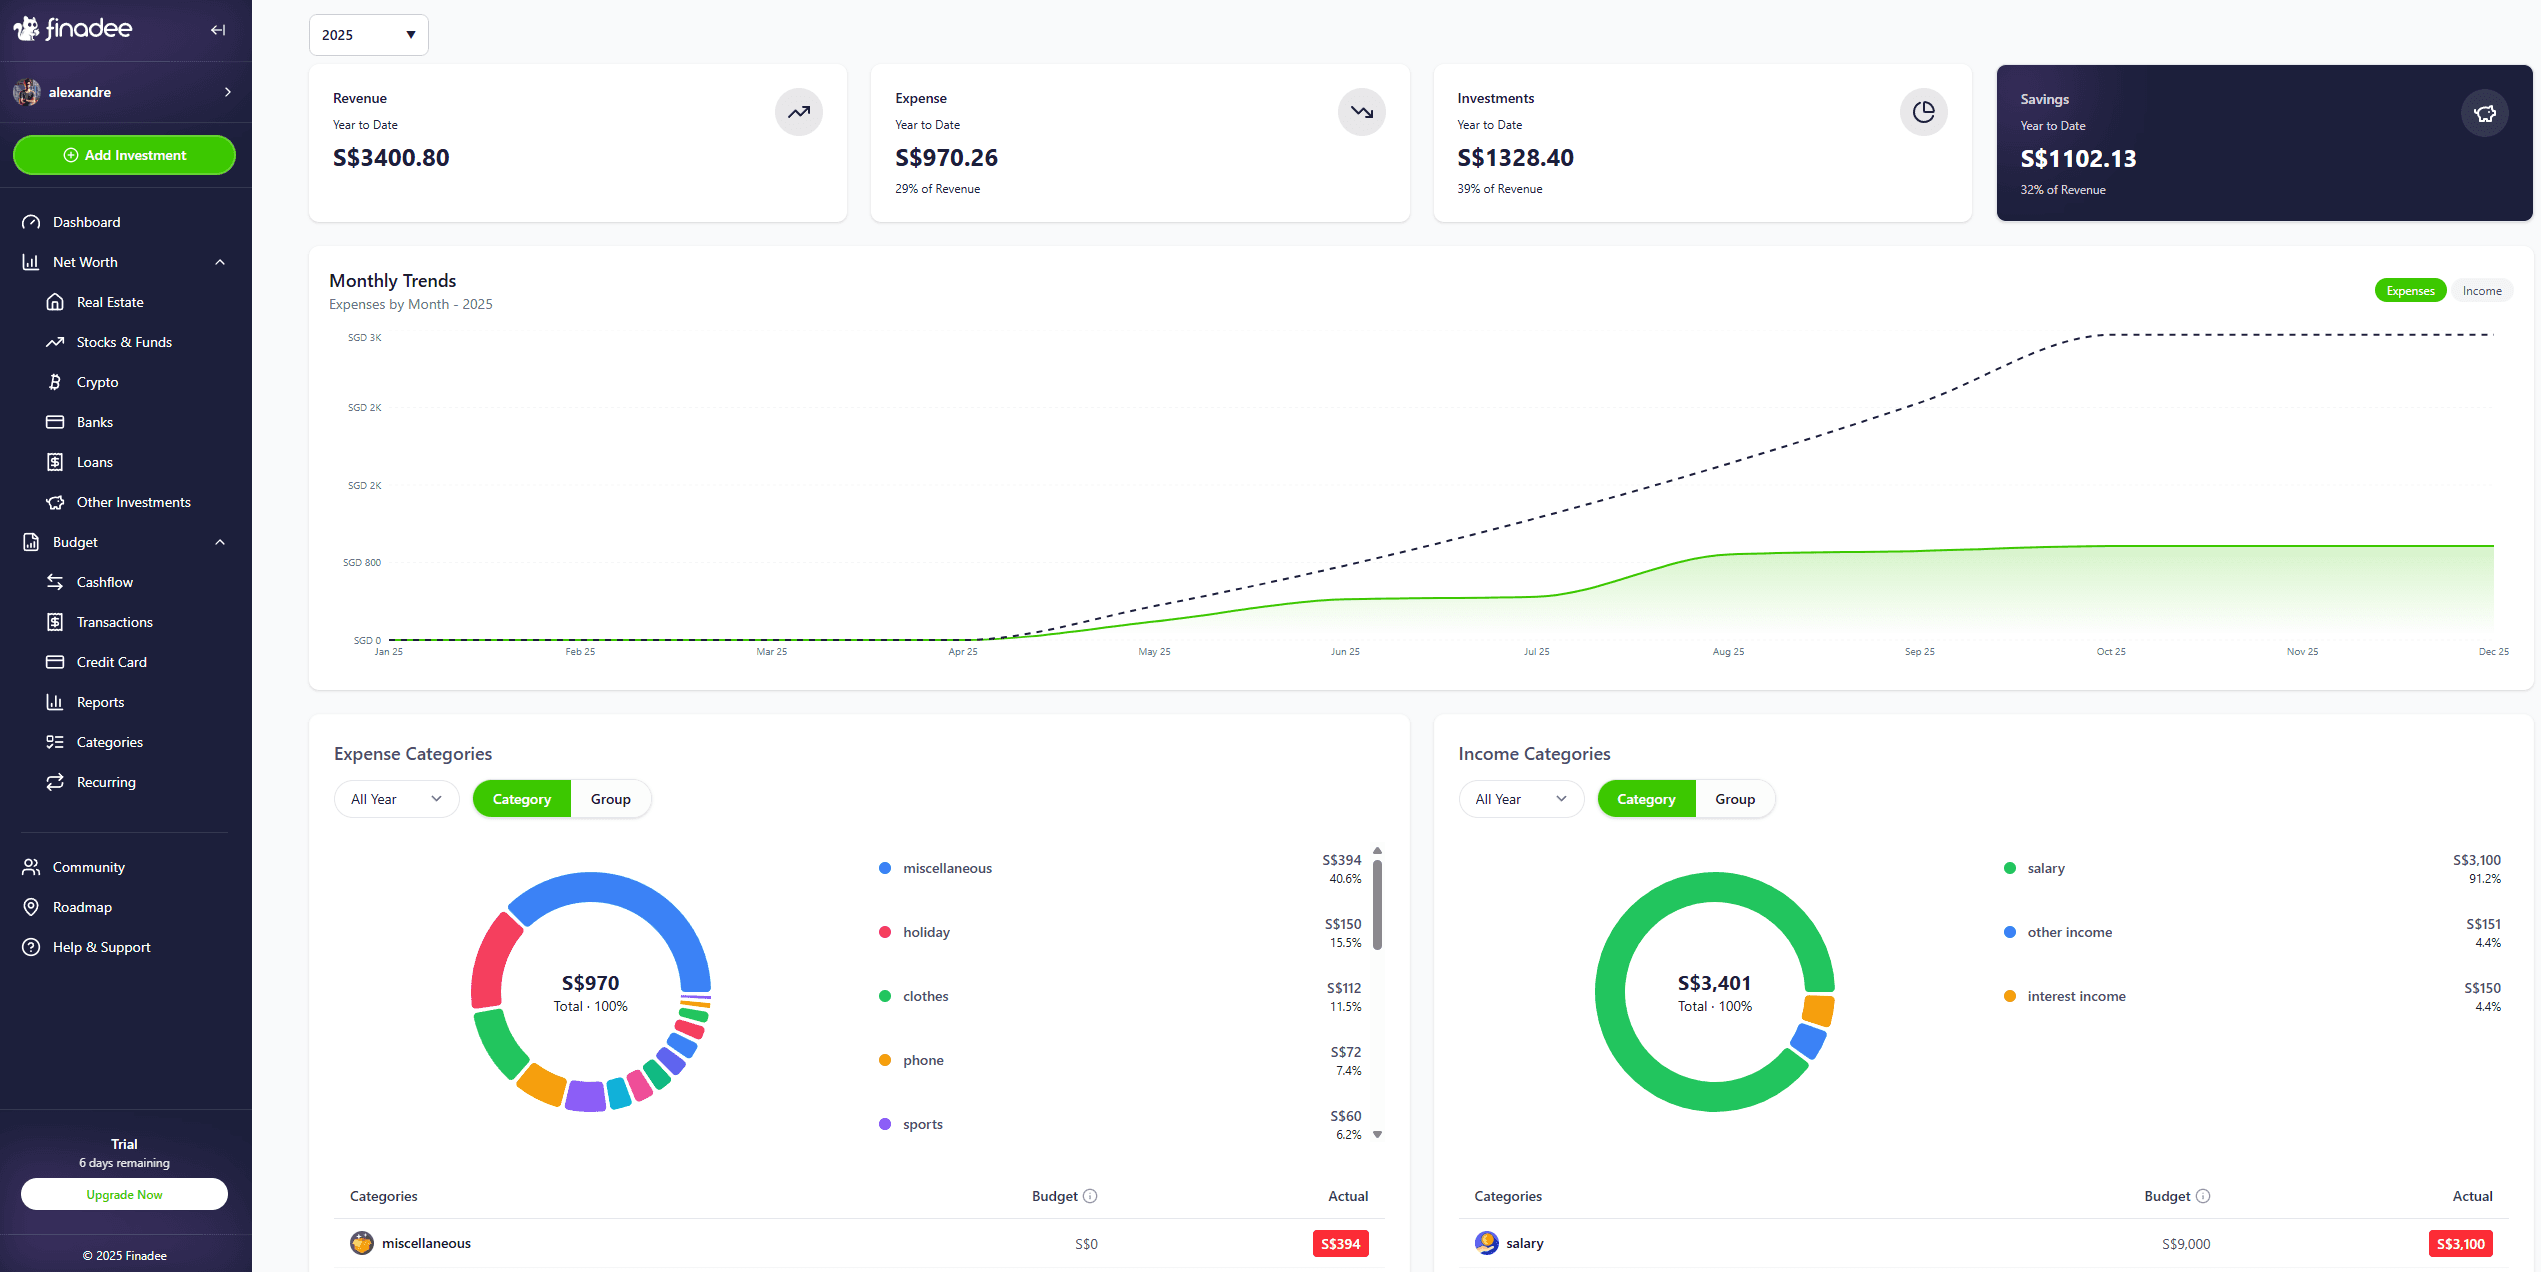Click the Investments pie chart icon
2541x1272 pixels.
[1923, 112]
